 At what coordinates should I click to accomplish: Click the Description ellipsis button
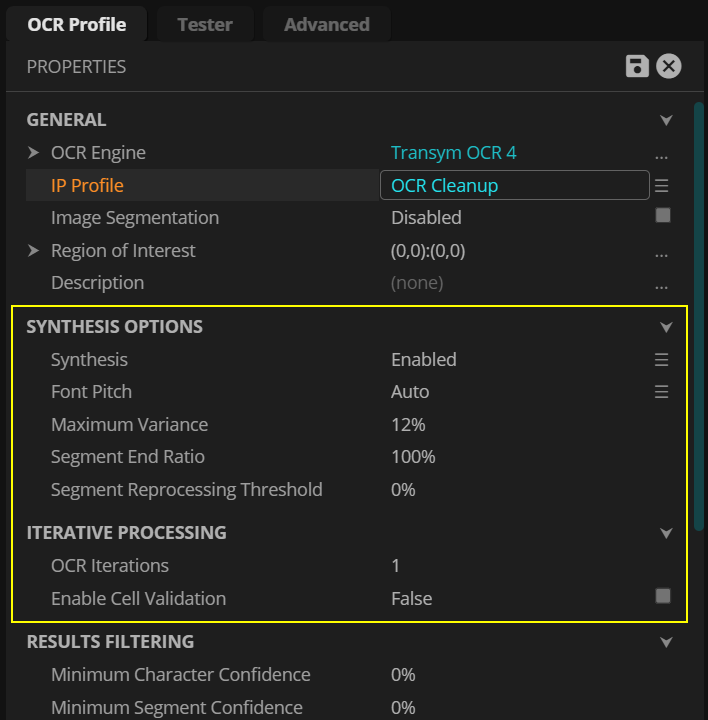[x=661, y=284]
